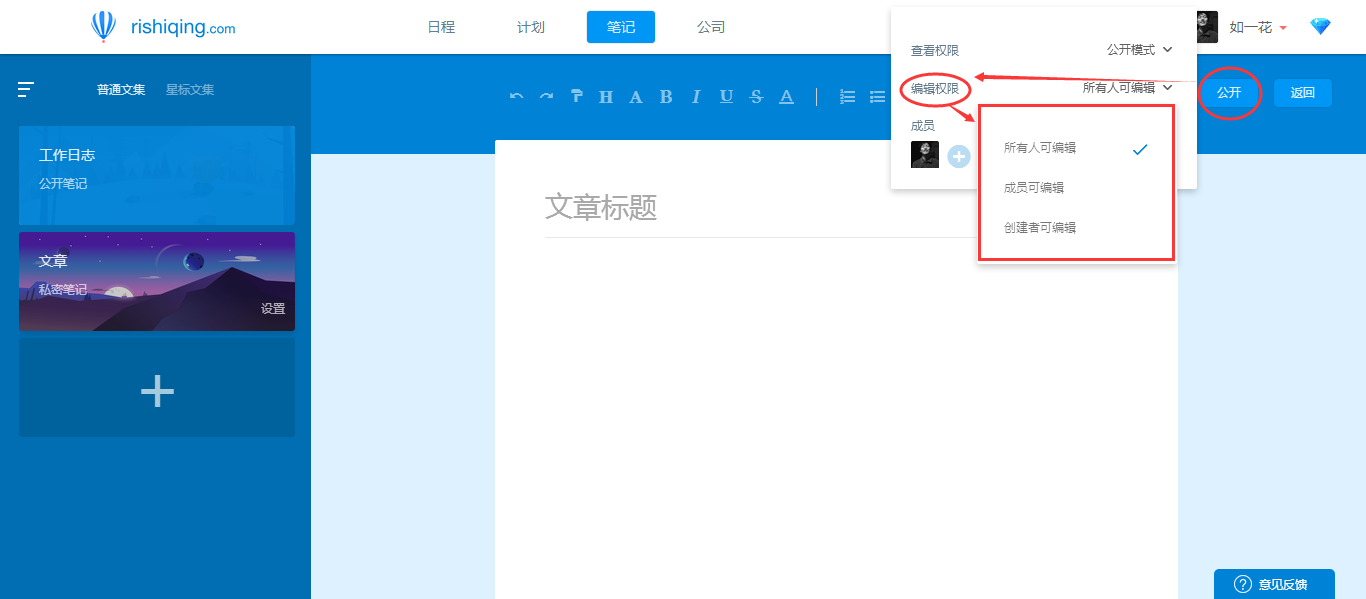Open the 日程 navigation menu item
Screen dimensions: 1366x599
[x=441, y=27]
